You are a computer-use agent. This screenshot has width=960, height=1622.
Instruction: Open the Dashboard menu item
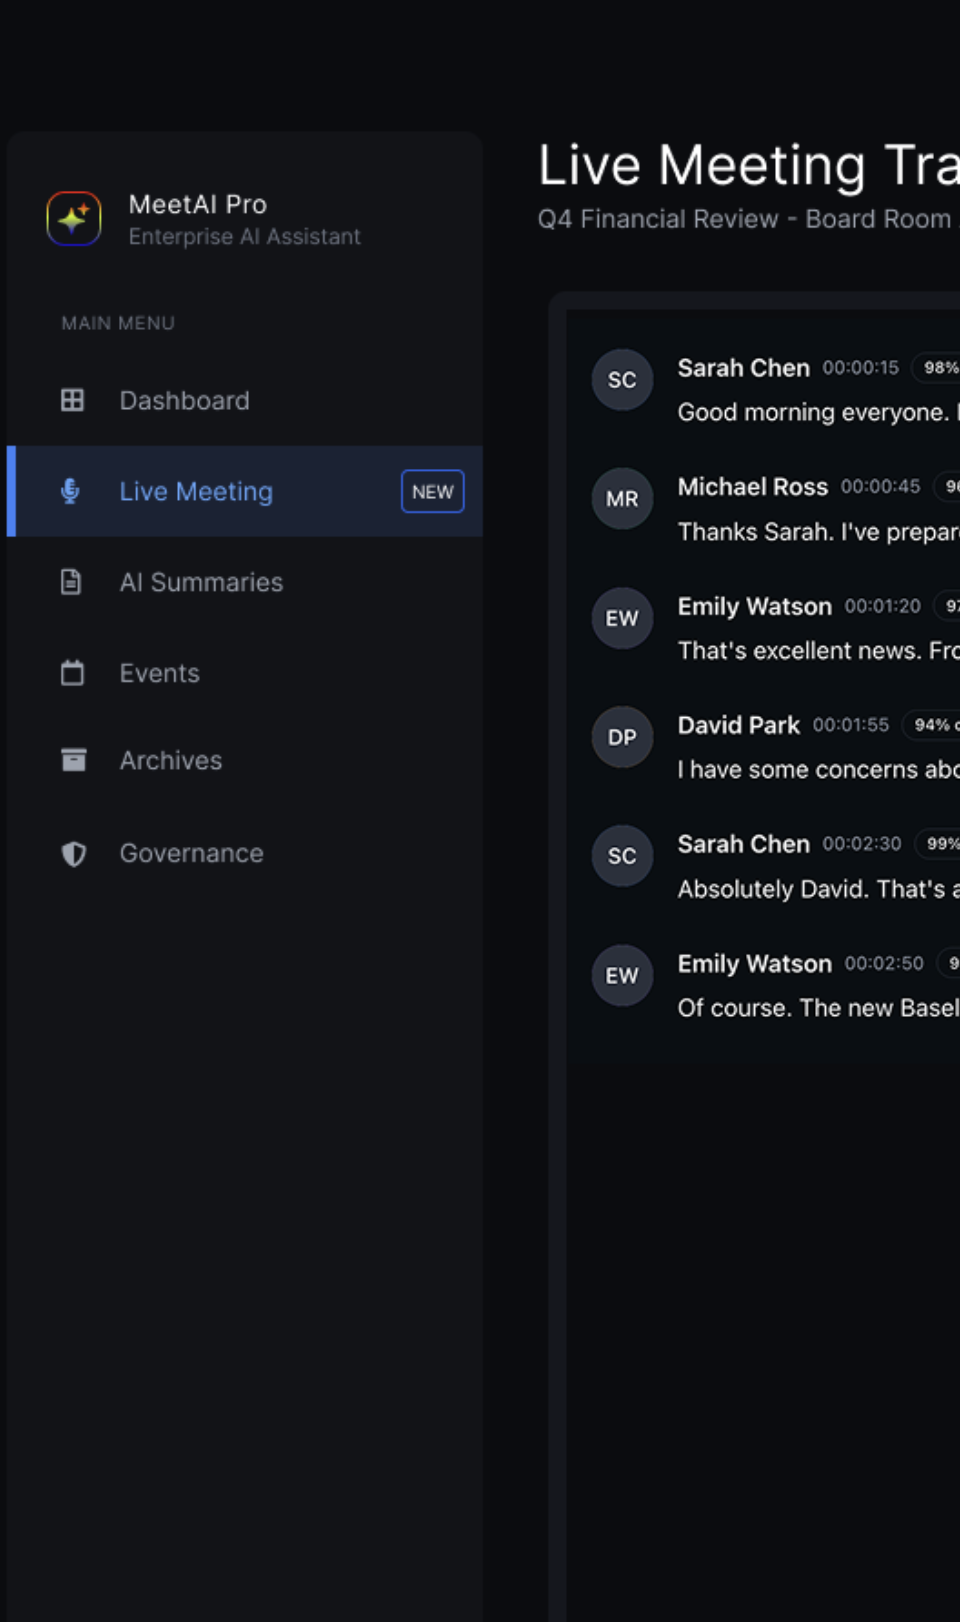pos(184,400)
